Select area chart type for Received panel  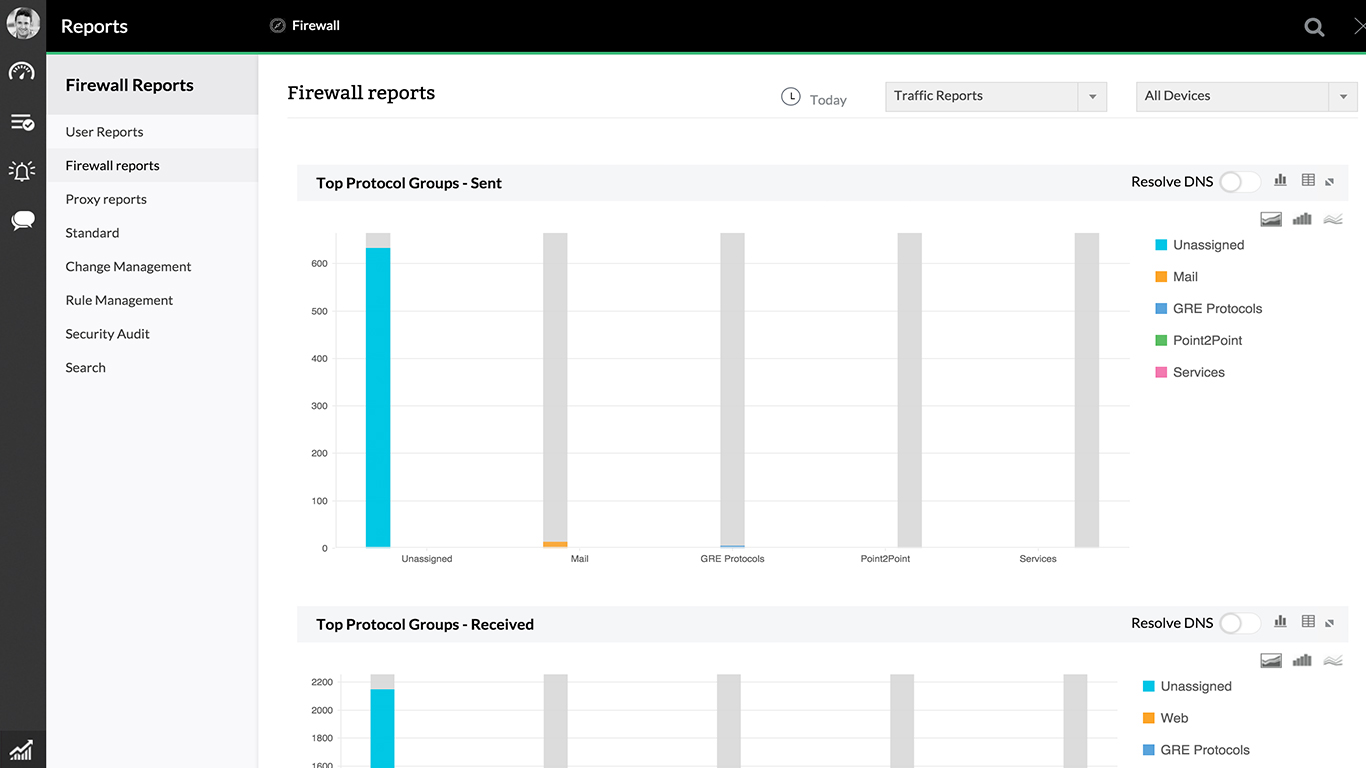[1271, 660]
